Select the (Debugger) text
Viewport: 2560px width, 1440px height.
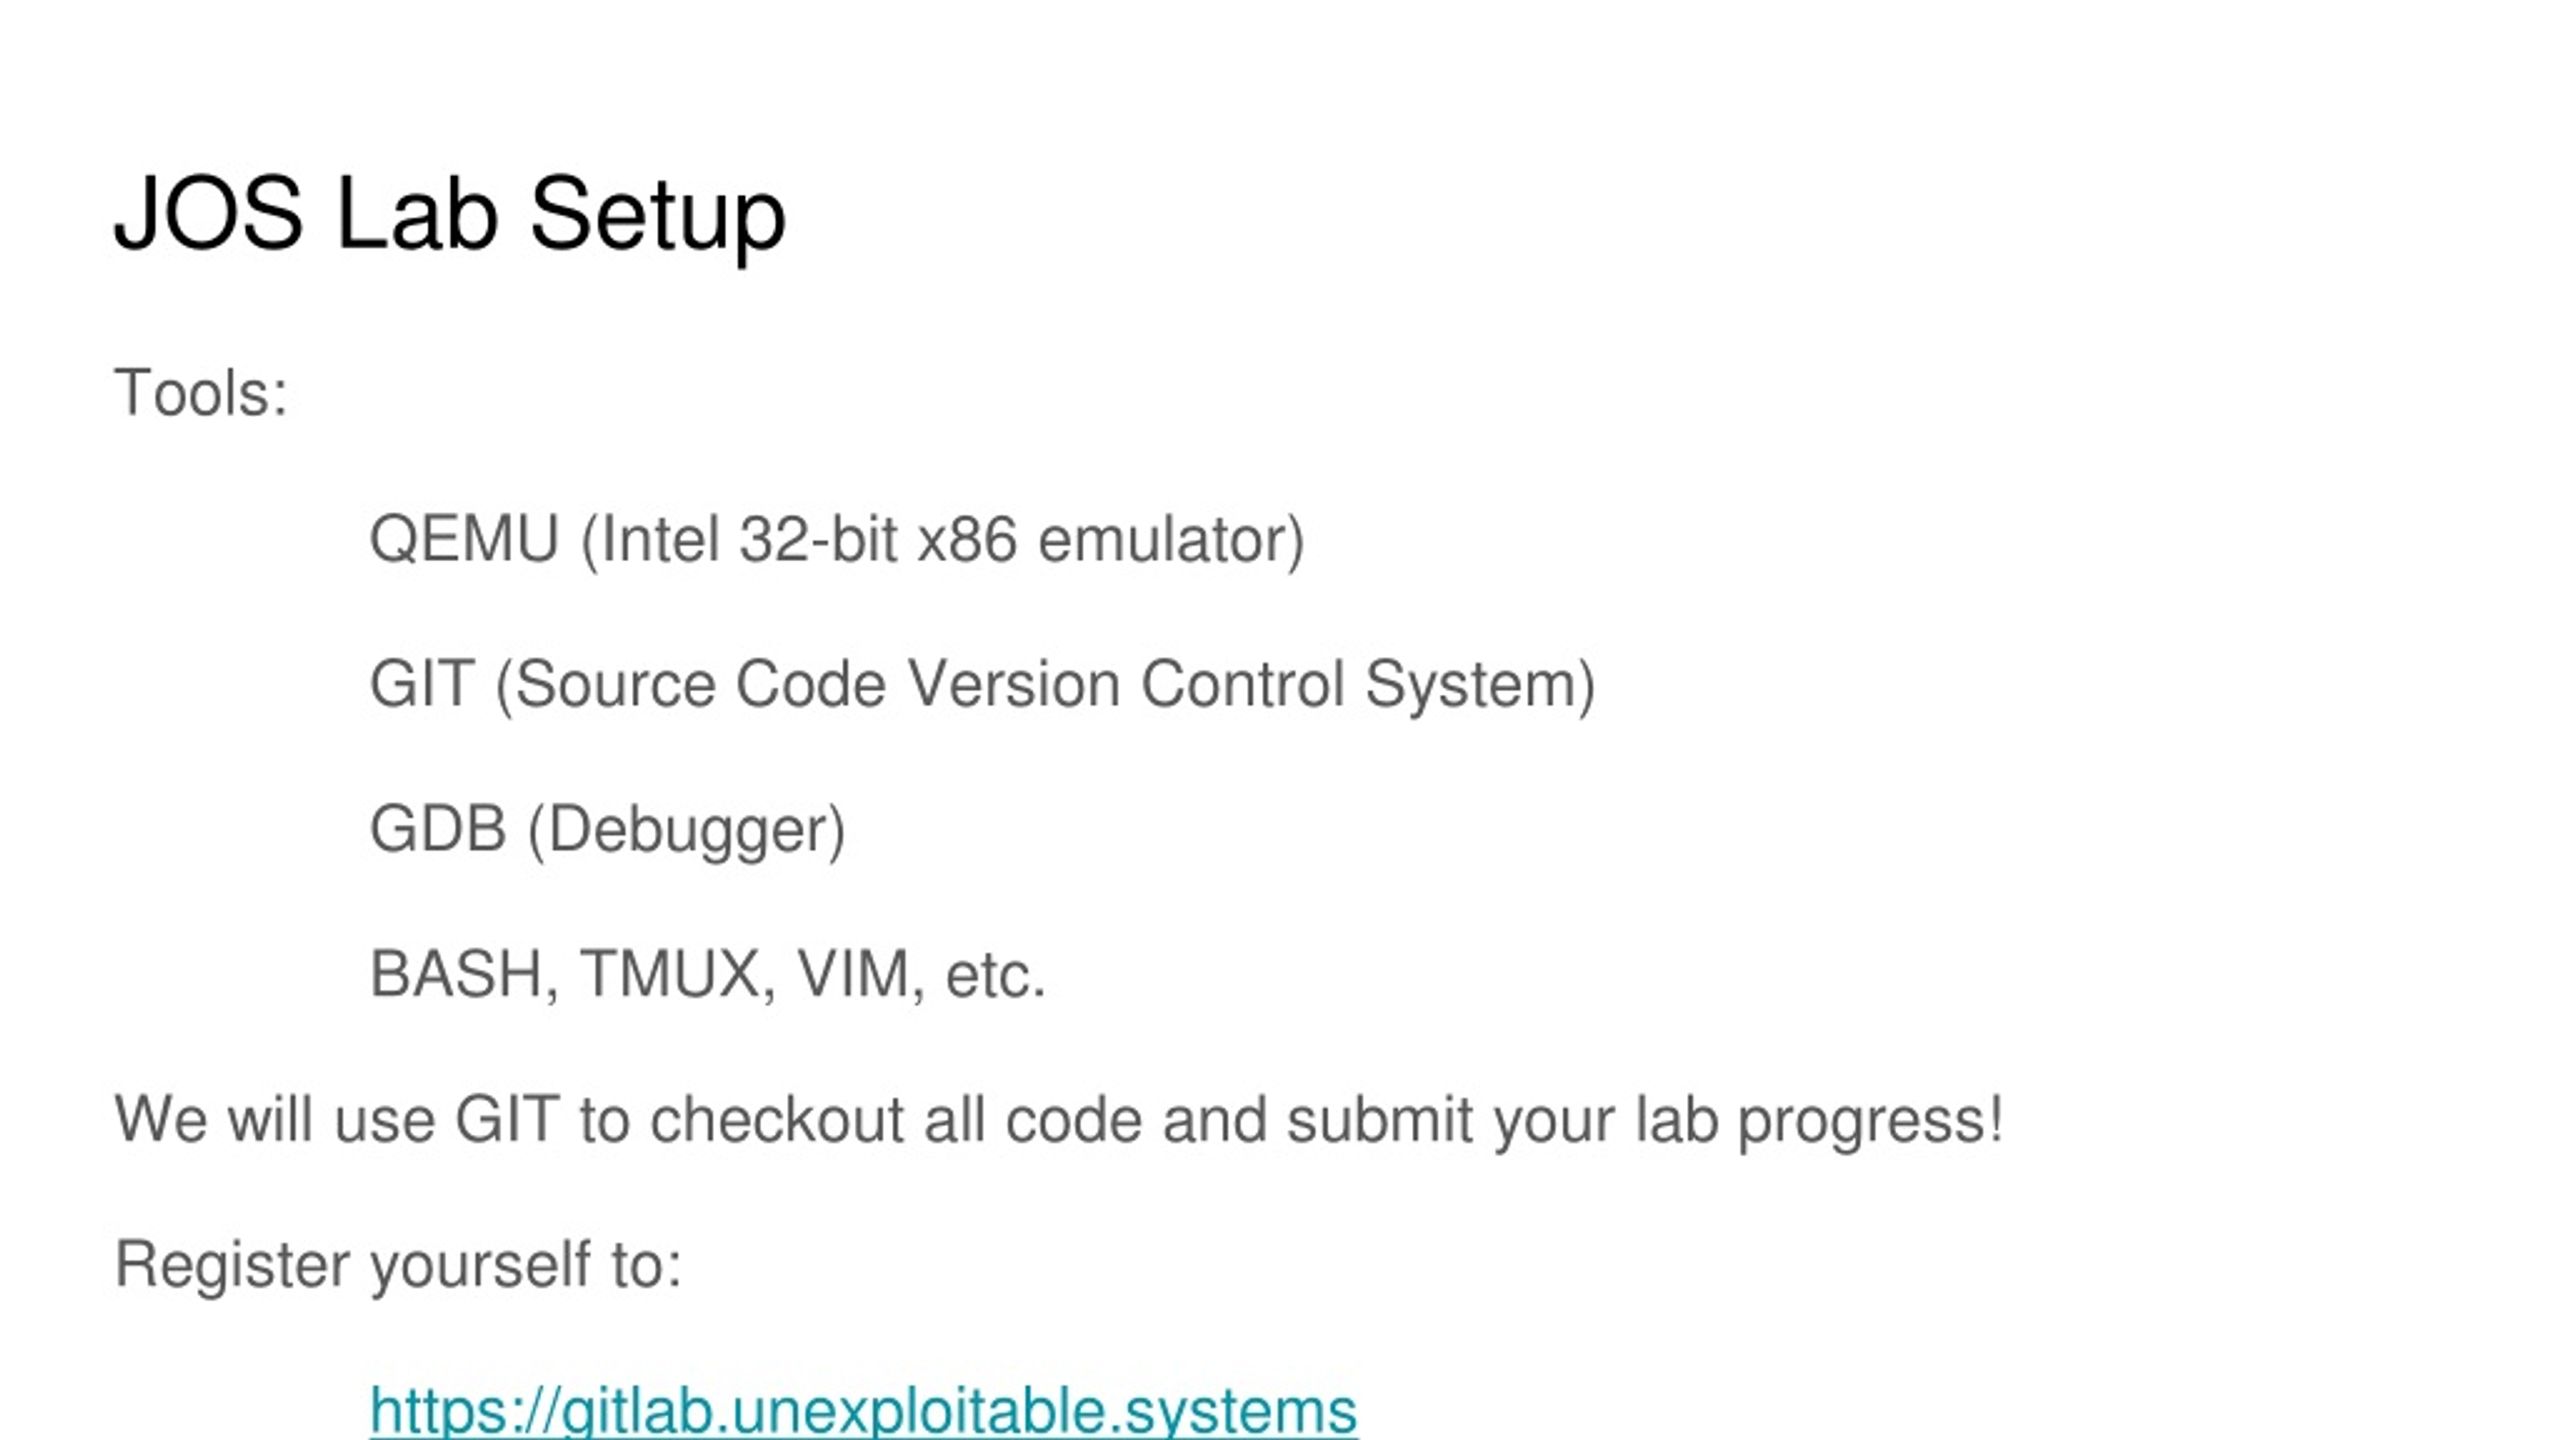coord(687,831)
